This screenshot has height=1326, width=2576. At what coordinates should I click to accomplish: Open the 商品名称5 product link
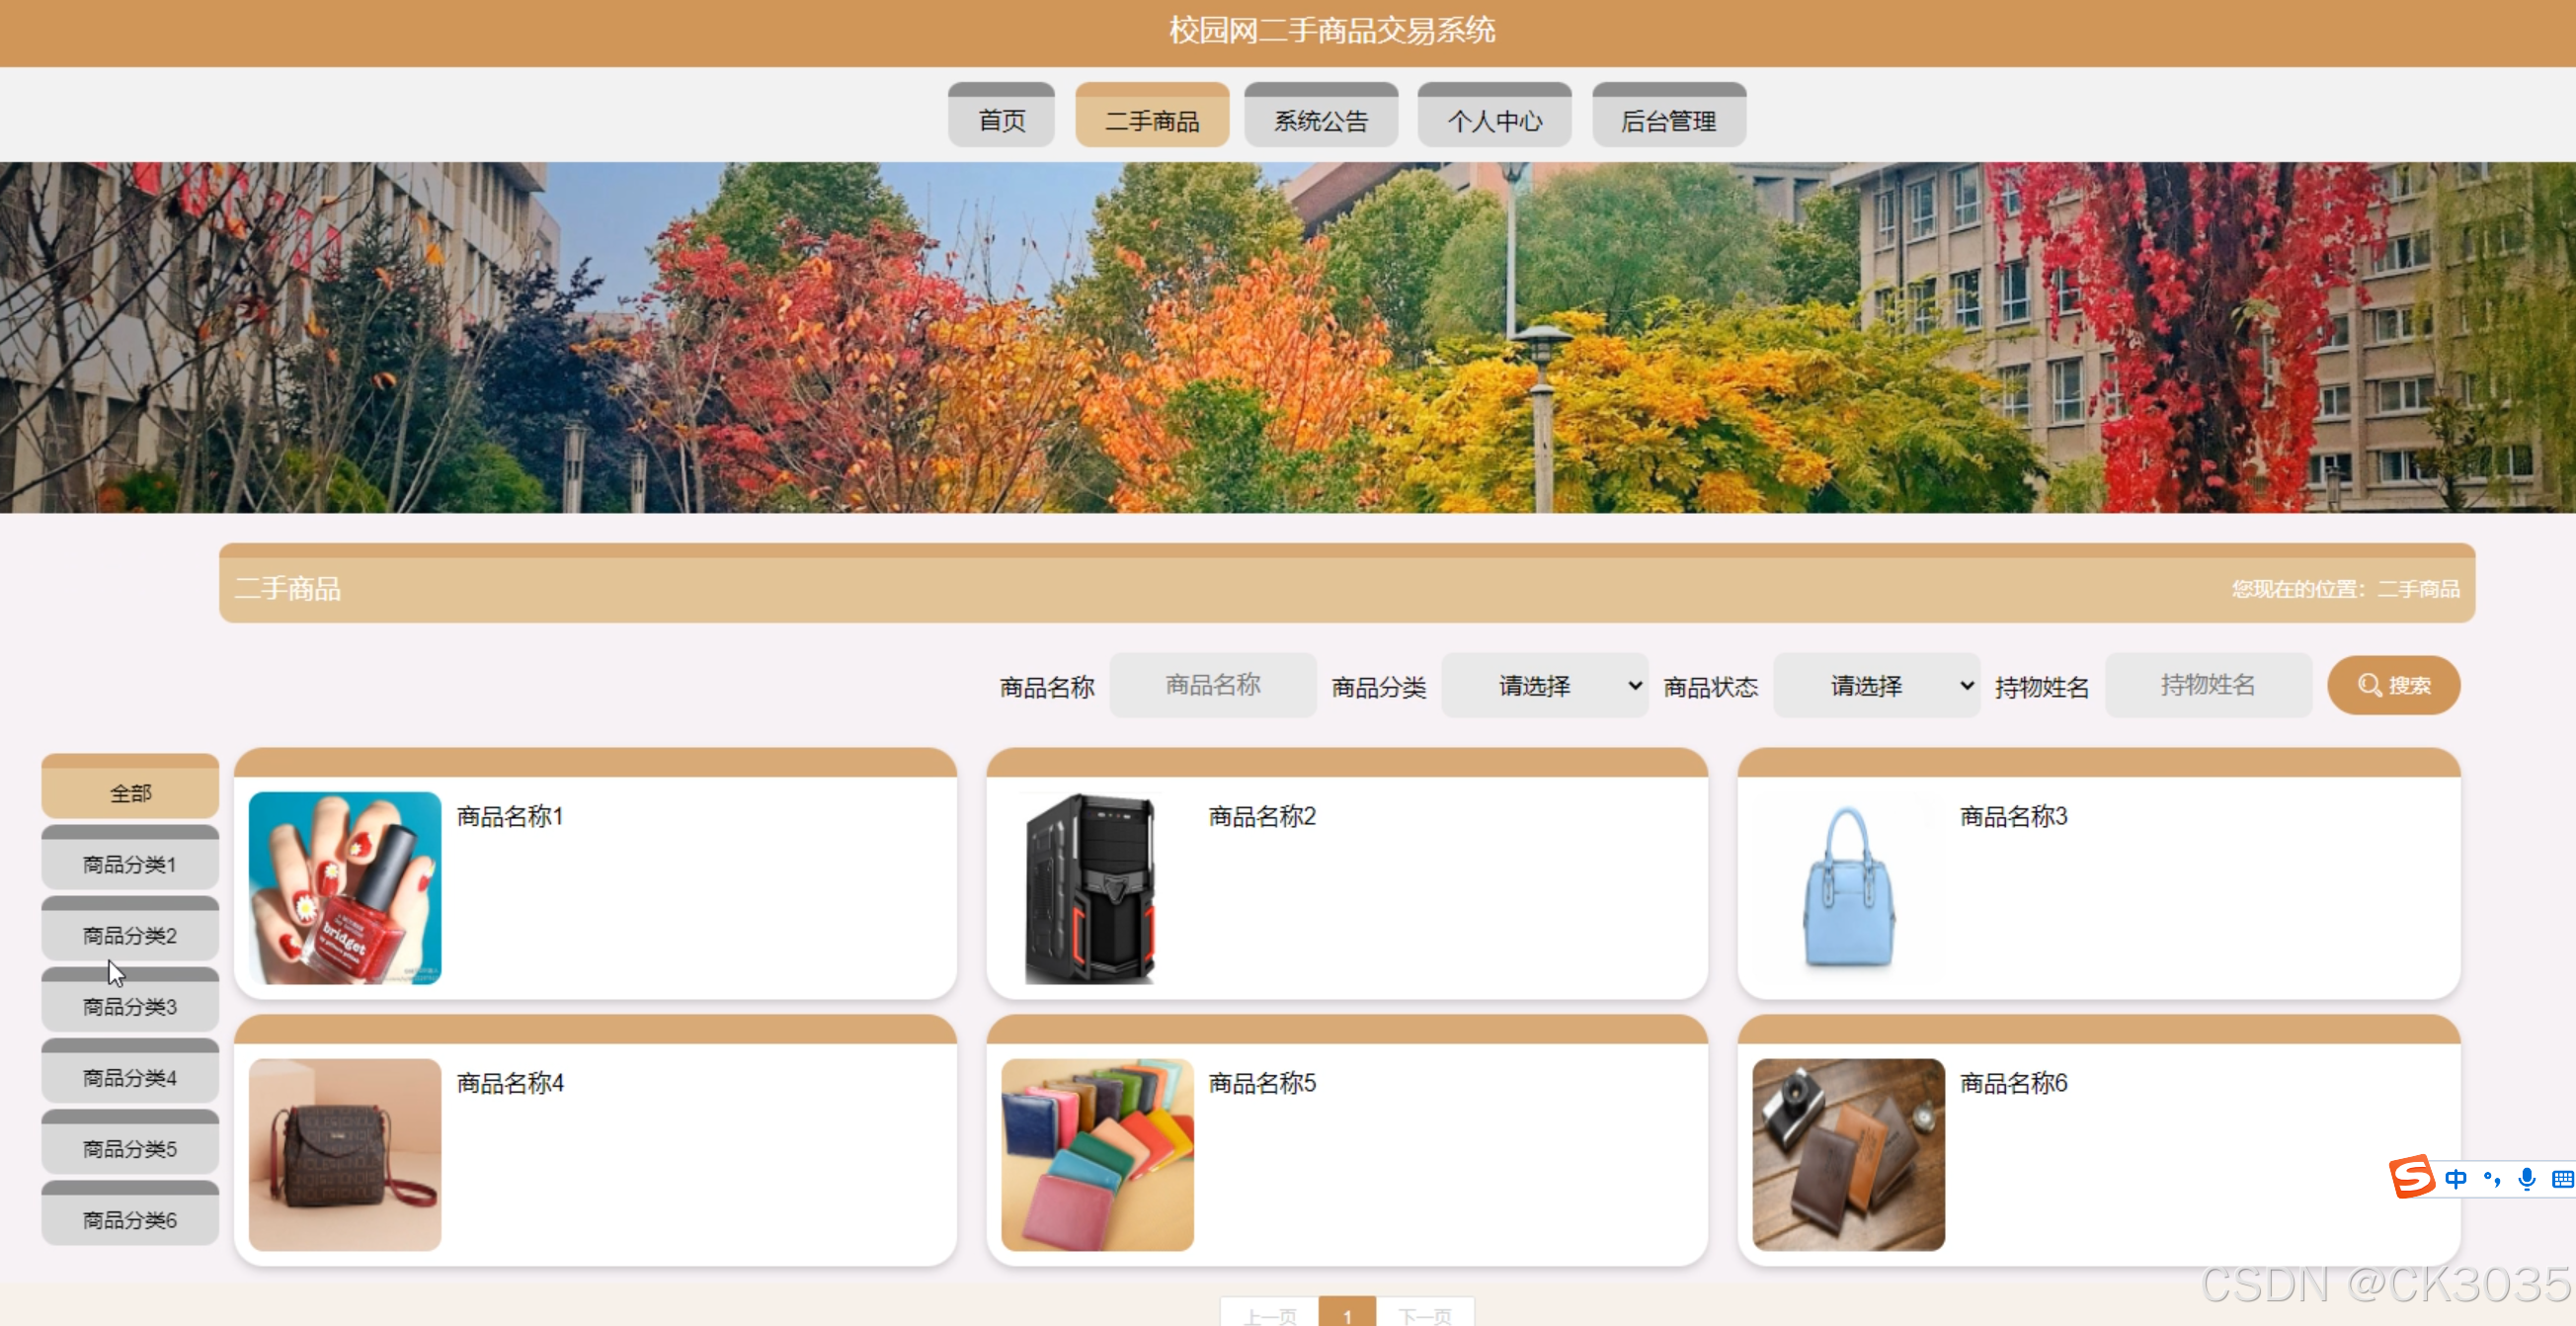pos(1262,1083)
